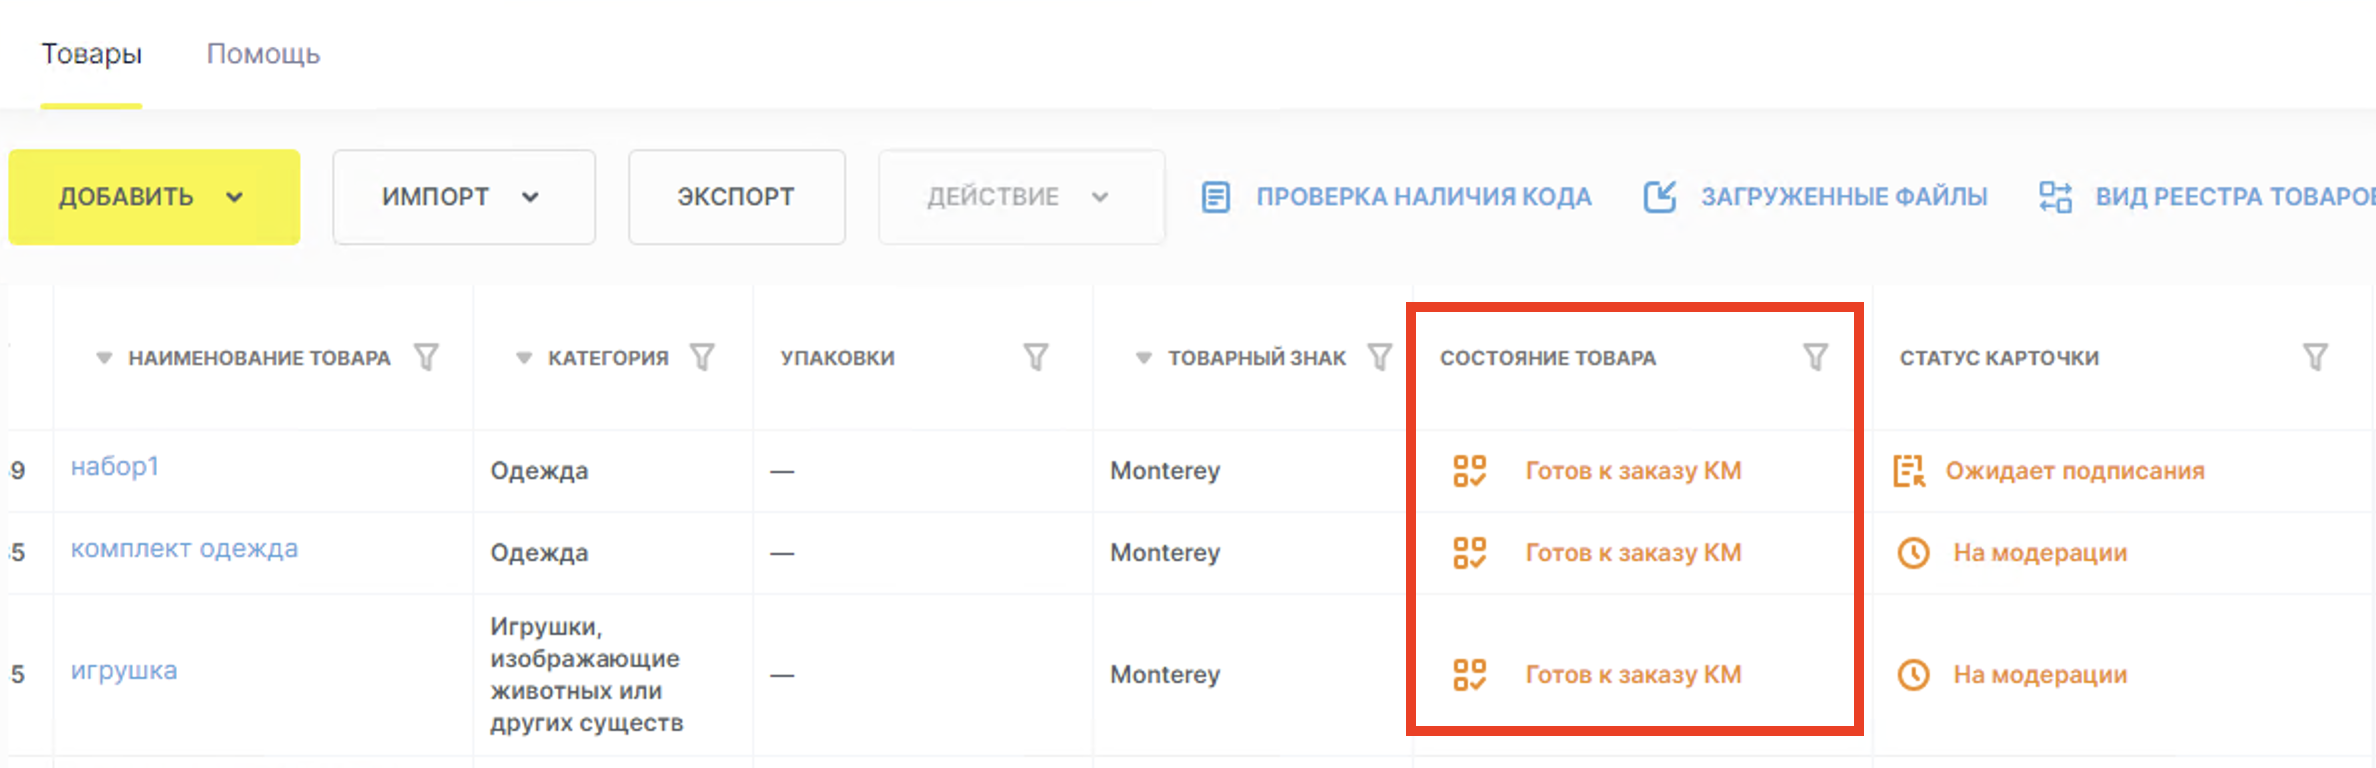Viewport: 2376px width, 768px height.
Task: Click Готов к заказу КМ for набор1
Action: point(1633,471)
